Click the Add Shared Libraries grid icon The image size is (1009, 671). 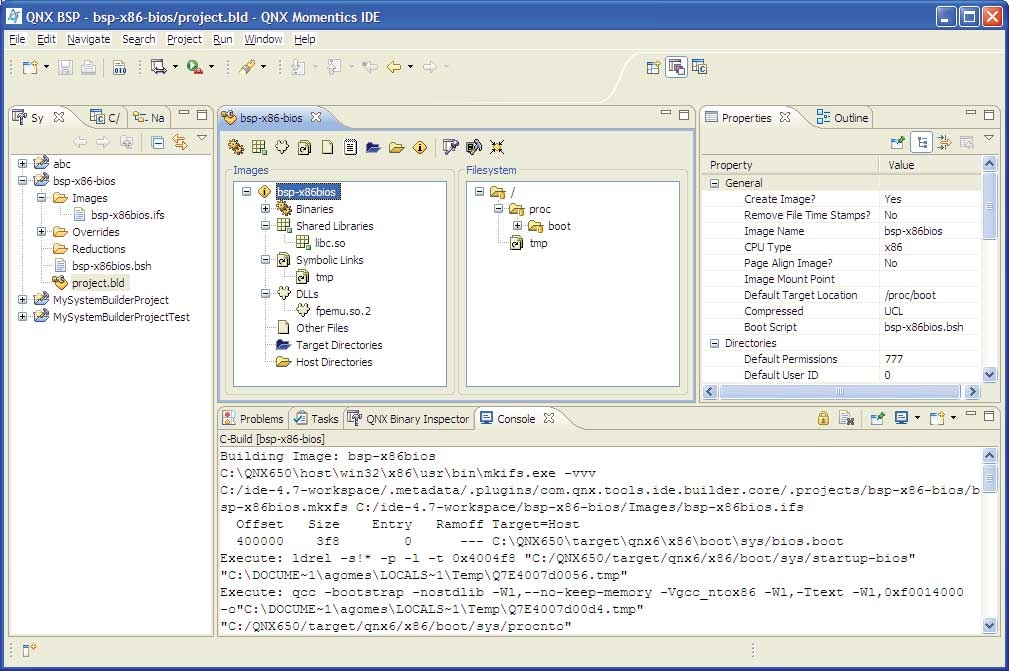click(259, 147)
